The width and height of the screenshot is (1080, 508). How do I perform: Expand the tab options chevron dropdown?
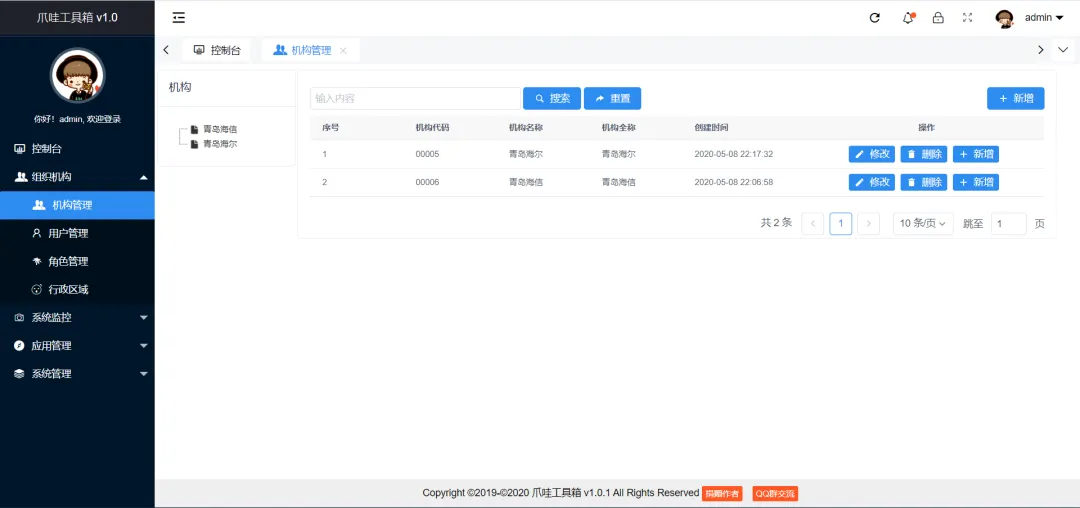1063,50
